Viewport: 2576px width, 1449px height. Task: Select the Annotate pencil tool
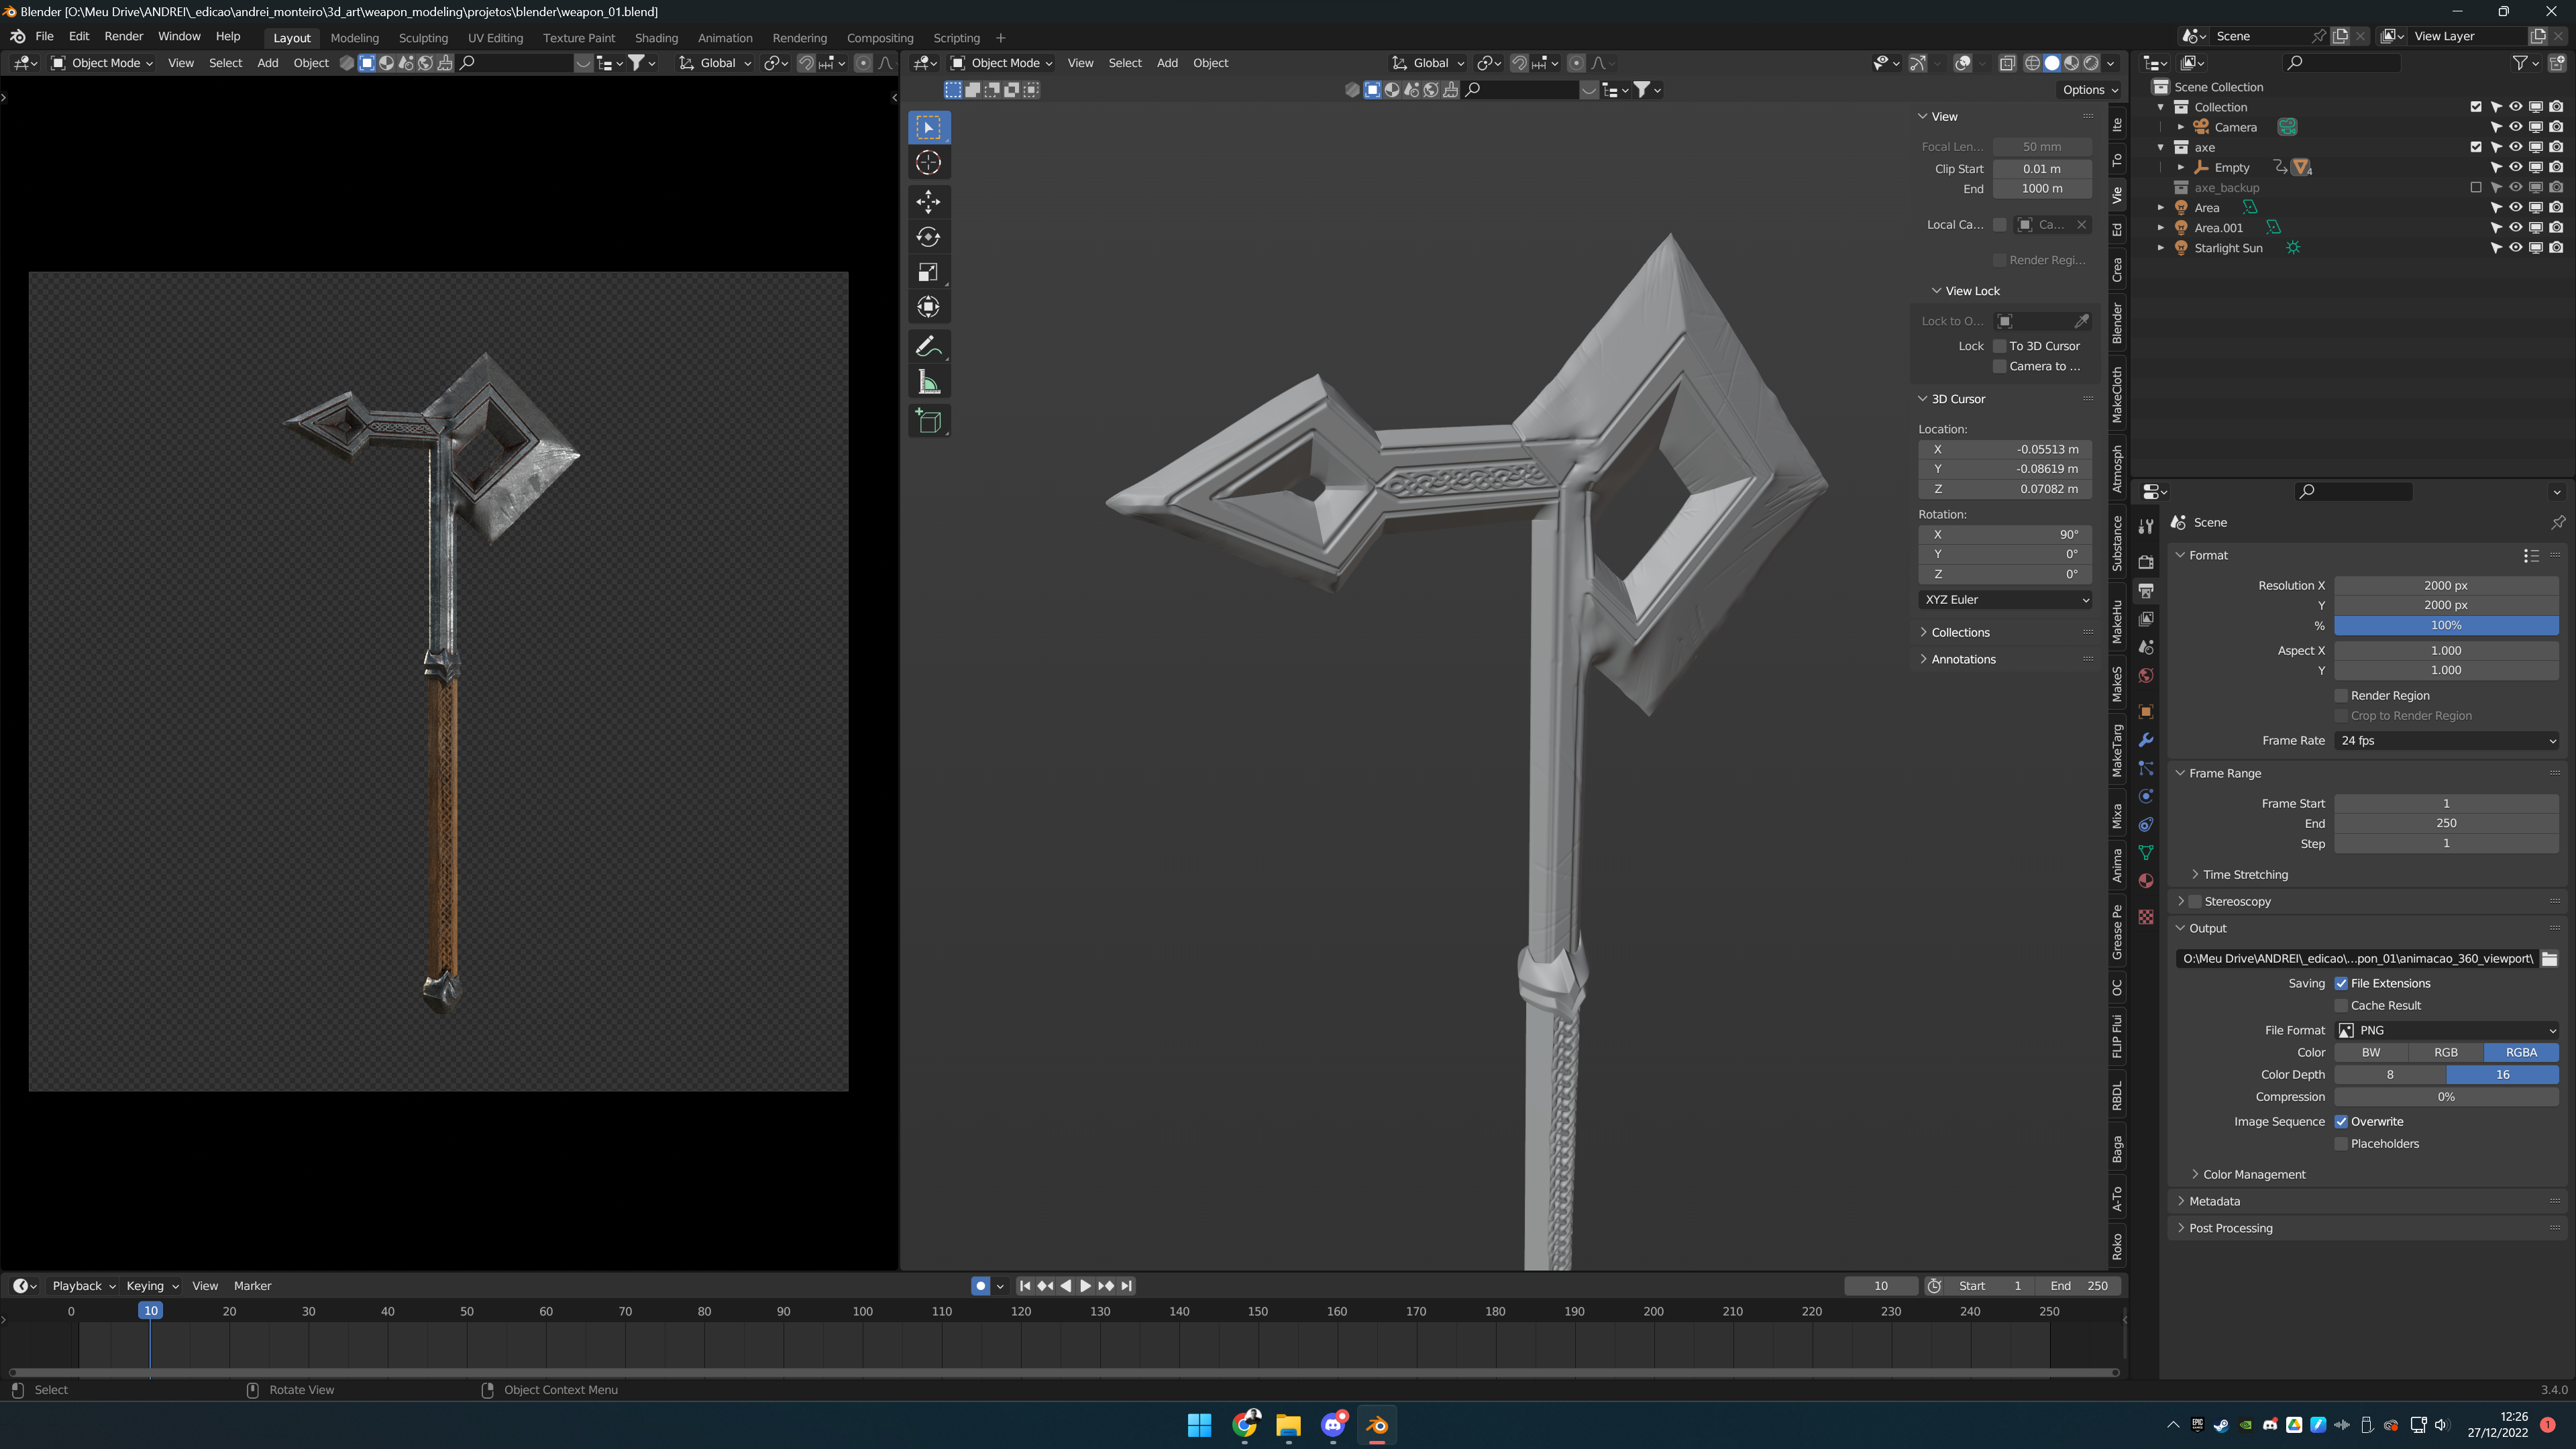tap(928, 347)
